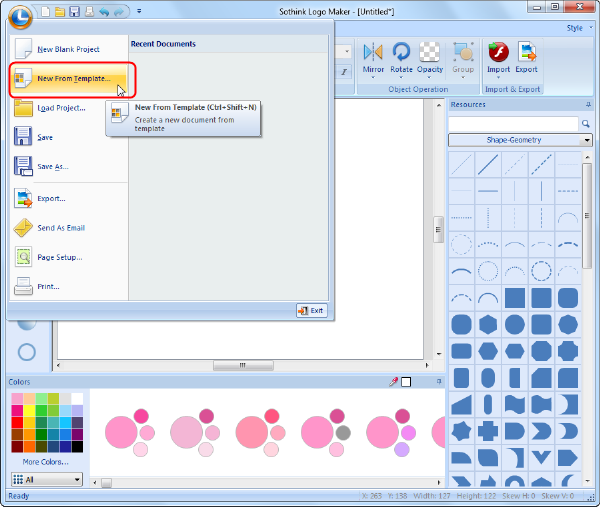
Task: Click the white current color box beside eyedropper
Action: [406, 382]
